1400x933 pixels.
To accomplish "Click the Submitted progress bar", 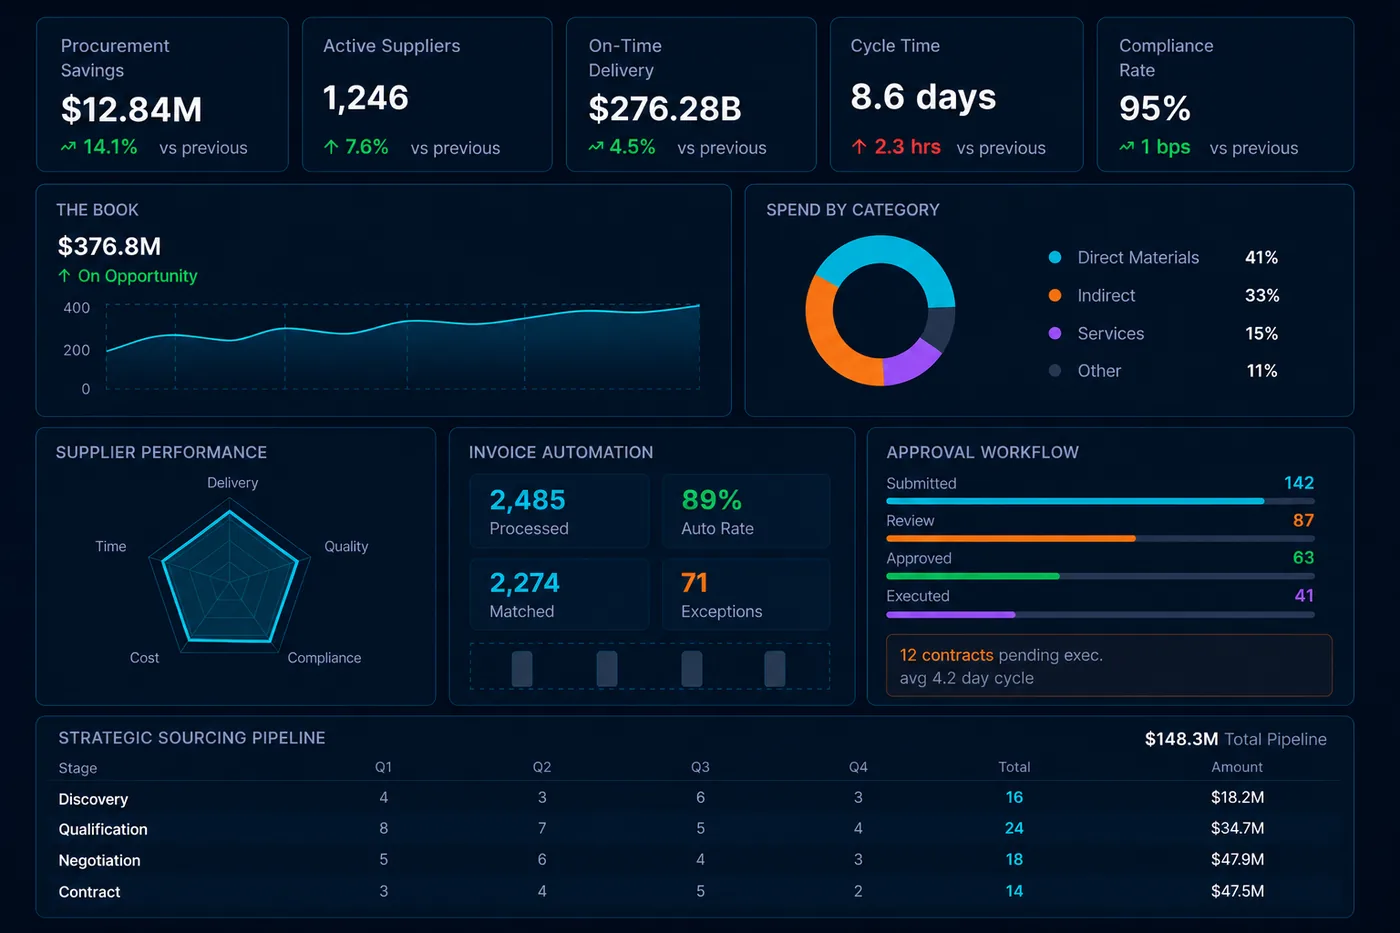I will pyautogui.click(x=1100, y=501).
